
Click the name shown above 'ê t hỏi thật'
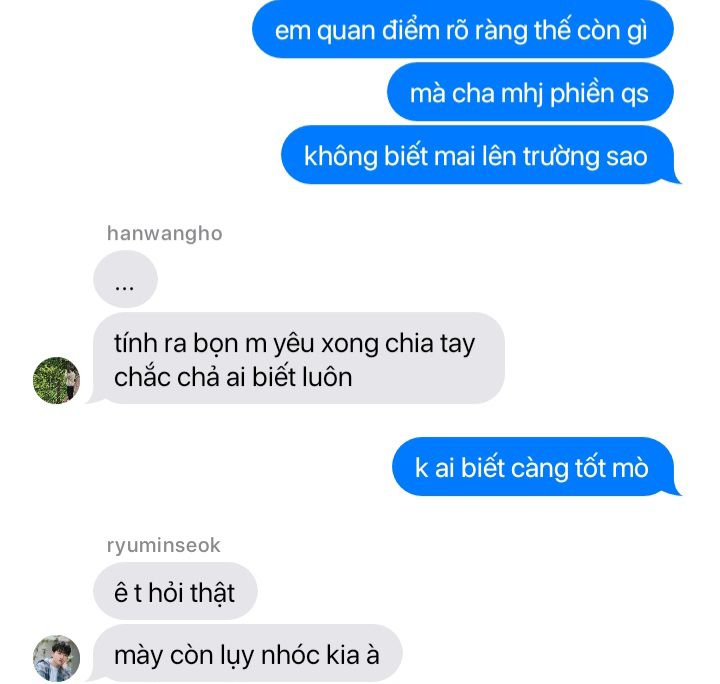point(163,545)
